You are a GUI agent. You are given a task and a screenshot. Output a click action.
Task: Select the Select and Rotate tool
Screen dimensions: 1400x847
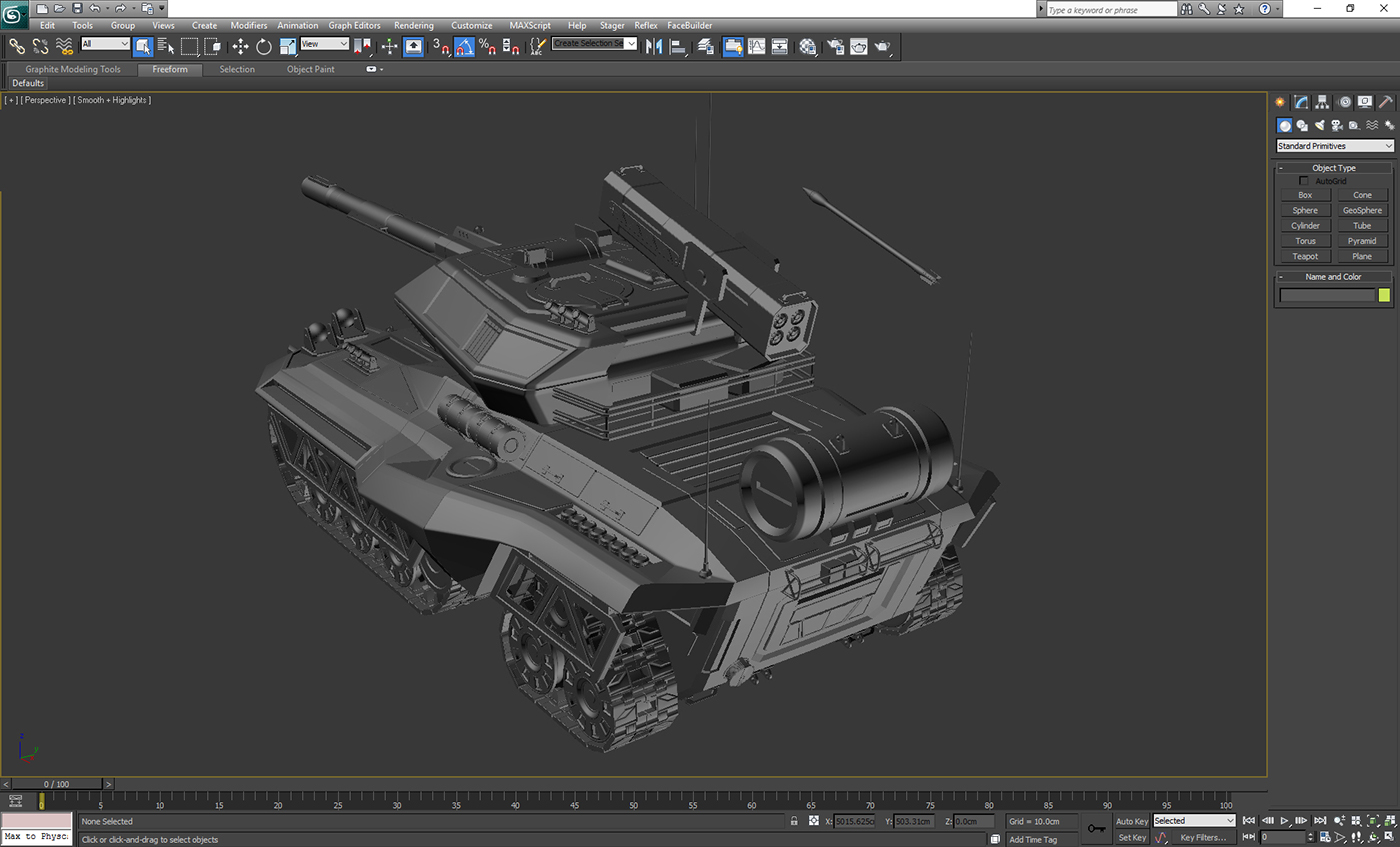tap(263, 46)
